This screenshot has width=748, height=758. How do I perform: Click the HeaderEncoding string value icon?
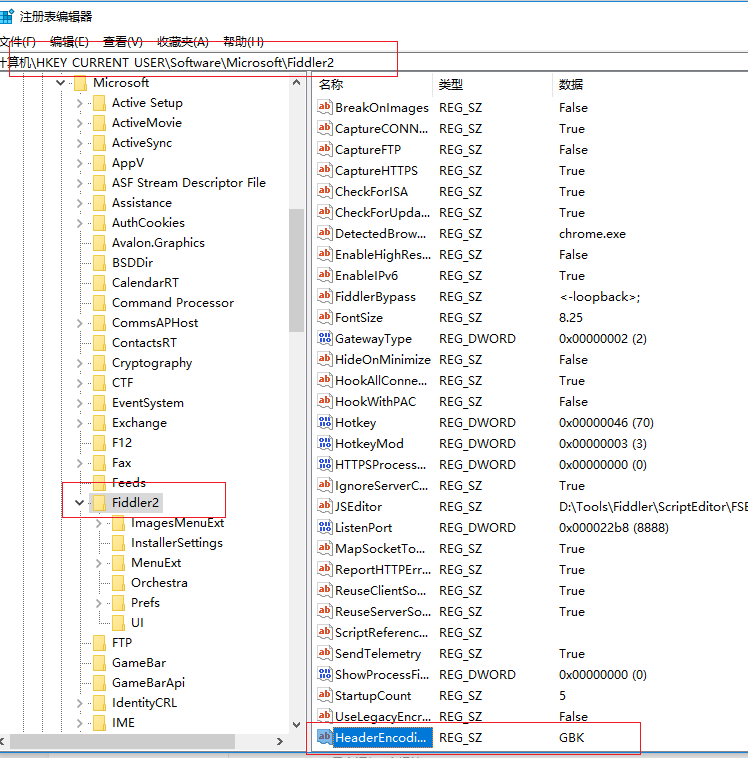click(324, 737)
